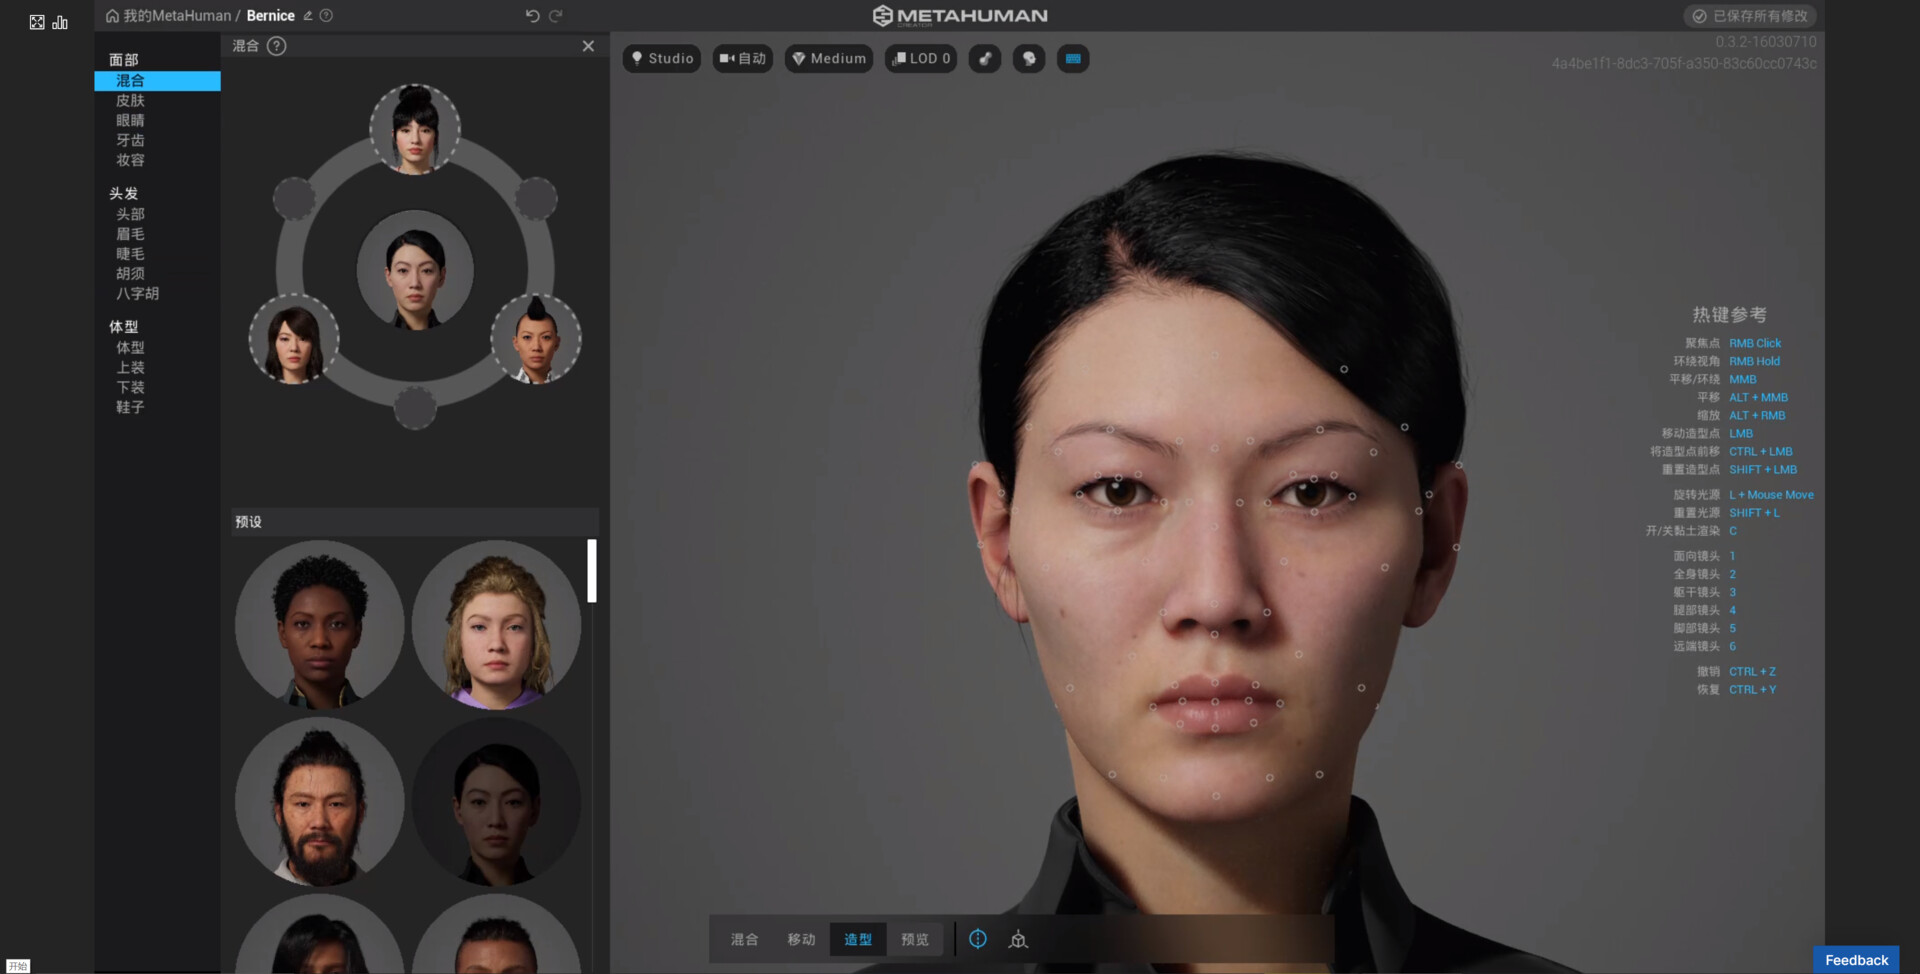Toggle the blue keyboard hotkeys icon
Image resolution: width=1920 pixels, height=974 pixels.
click(x=1073, y=59)
